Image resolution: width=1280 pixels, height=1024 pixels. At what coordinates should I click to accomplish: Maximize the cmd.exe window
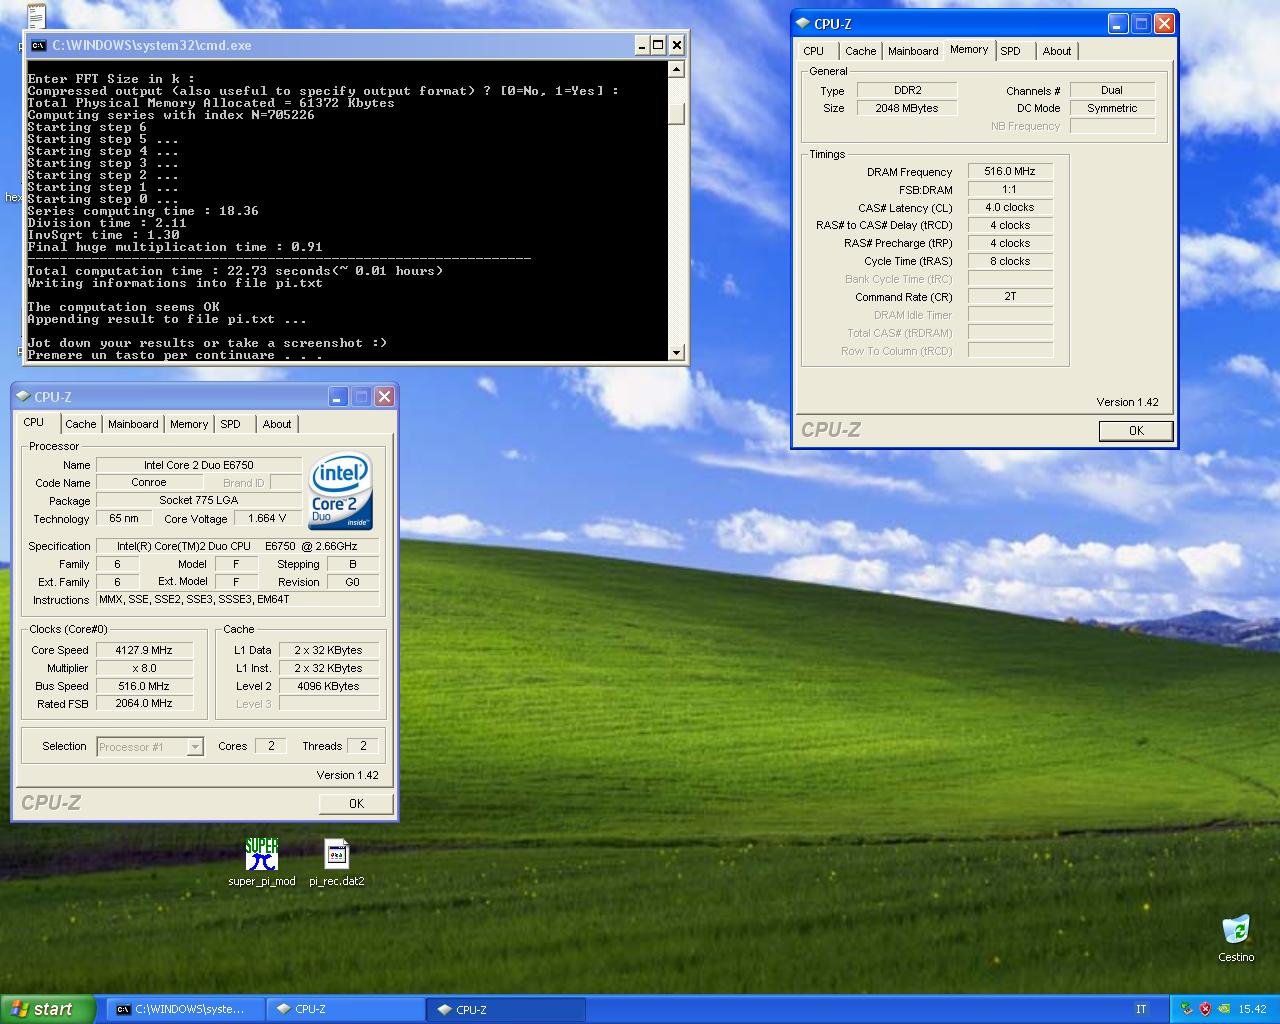pyautogui.click(x=658, y=45)
